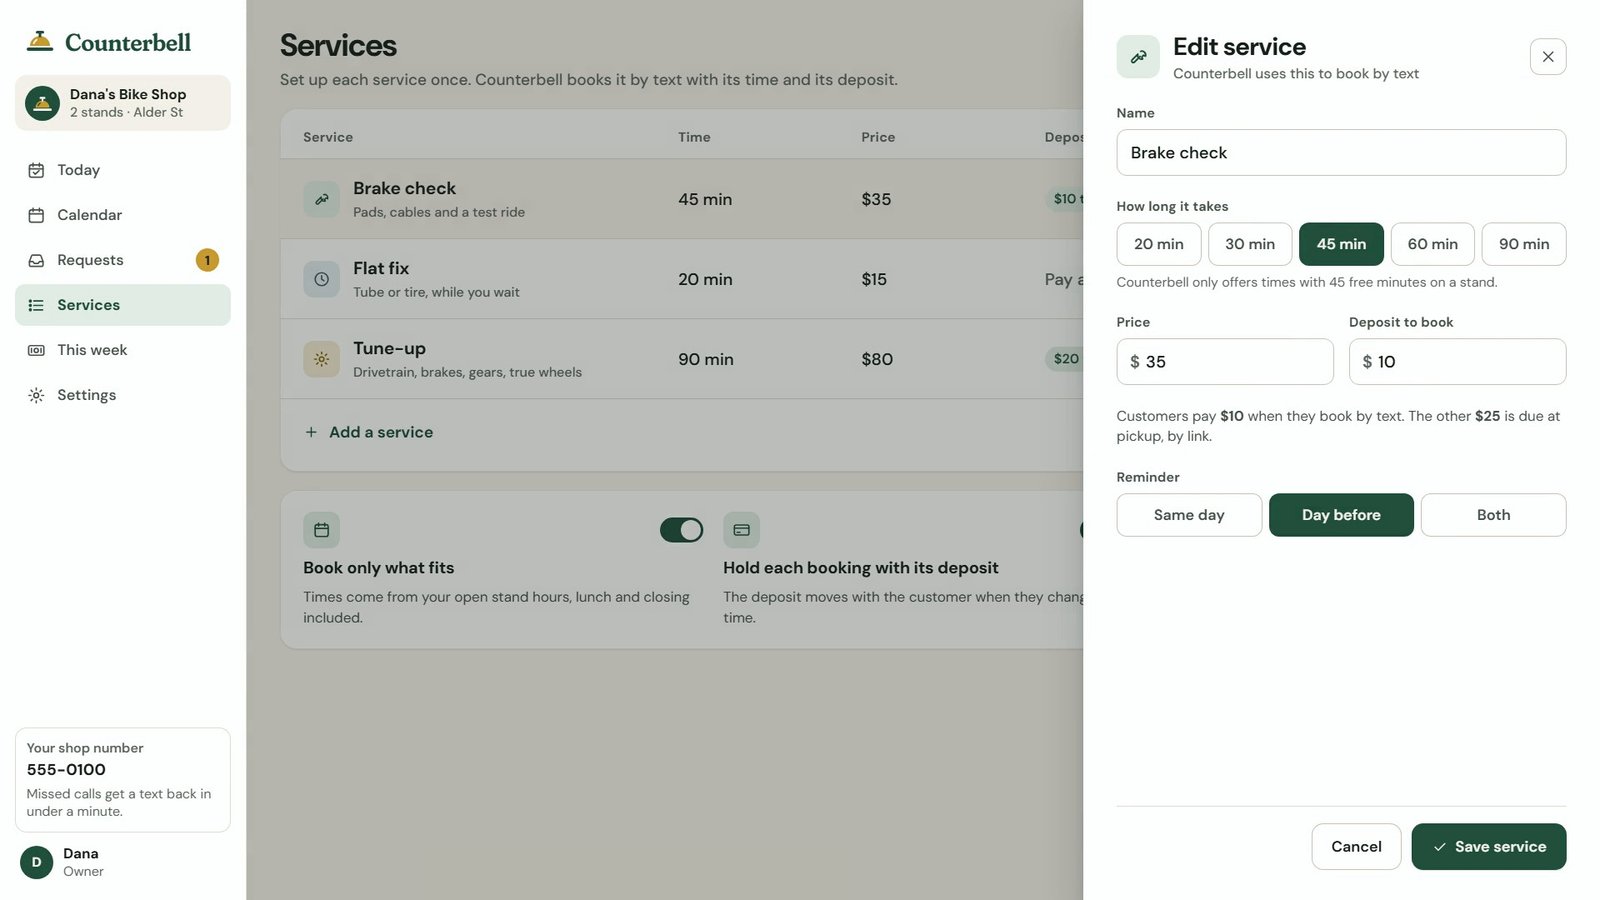Click the Price input field
The height and width of the screenshot is (900, 1600).
pyautogui.click(x=1225, y=362)
